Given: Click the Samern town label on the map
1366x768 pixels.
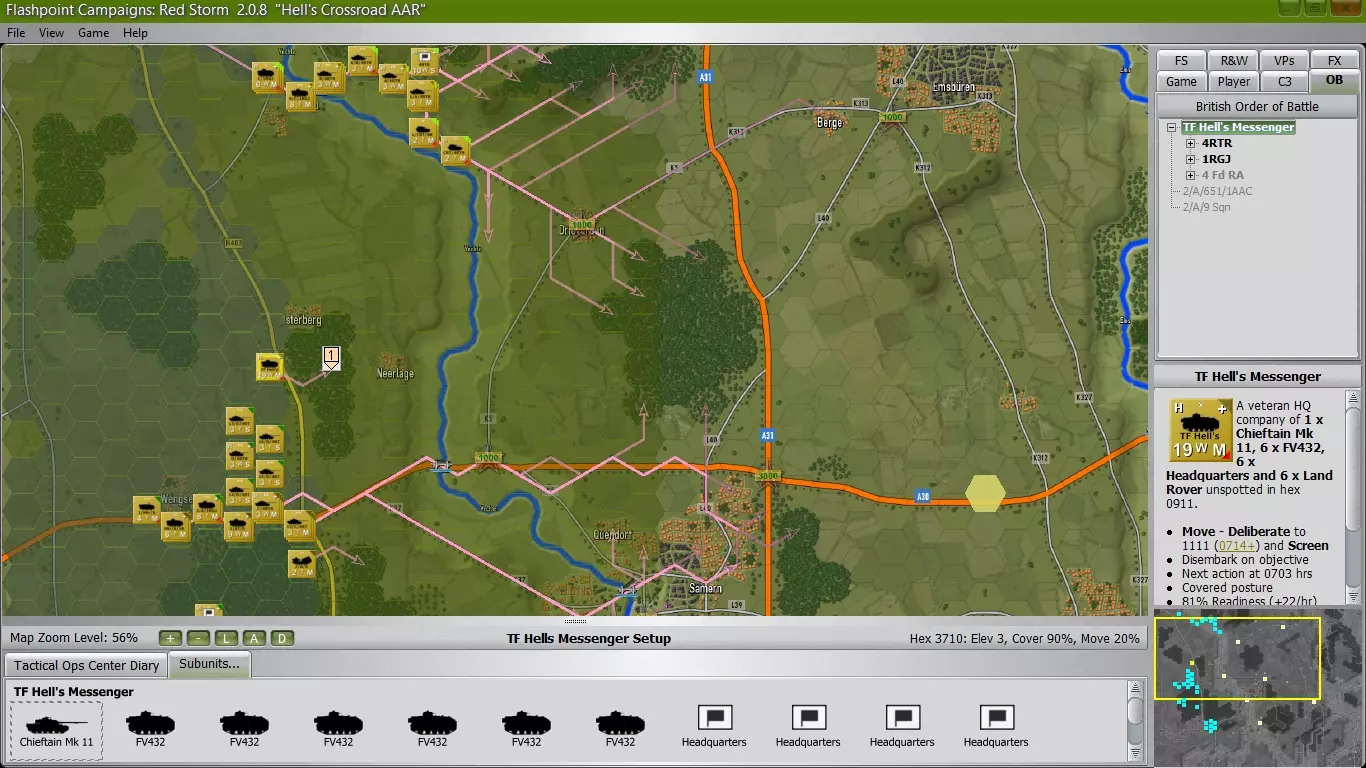Looking at the screenshot, I should pos(705,589).
